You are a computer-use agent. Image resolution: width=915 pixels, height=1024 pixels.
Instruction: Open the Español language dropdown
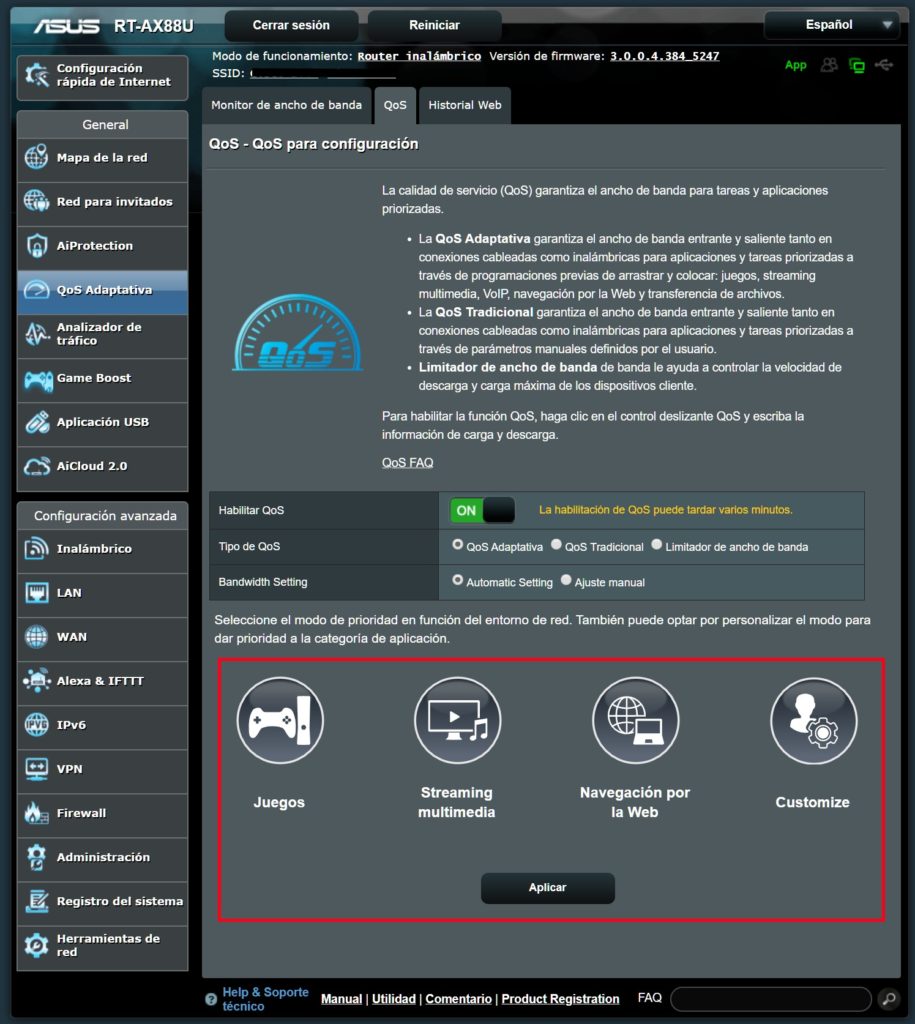pyautogui.click(x=831, y=25)
